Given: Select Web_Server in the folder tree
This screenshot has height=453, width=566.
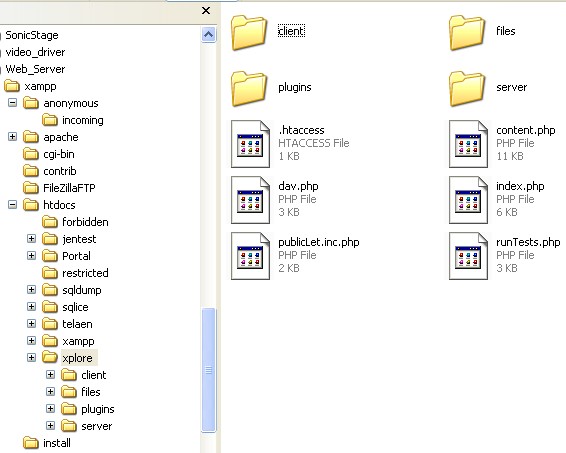Looking at the screenshot, I should (35, 69).
